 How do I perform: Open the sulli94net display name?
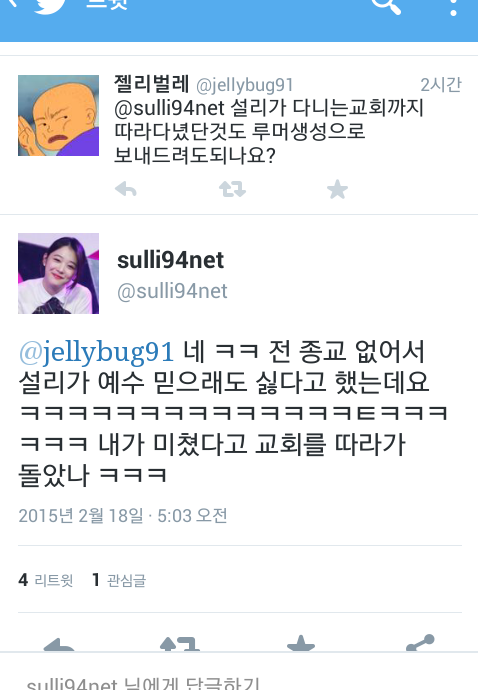point(170,260)
